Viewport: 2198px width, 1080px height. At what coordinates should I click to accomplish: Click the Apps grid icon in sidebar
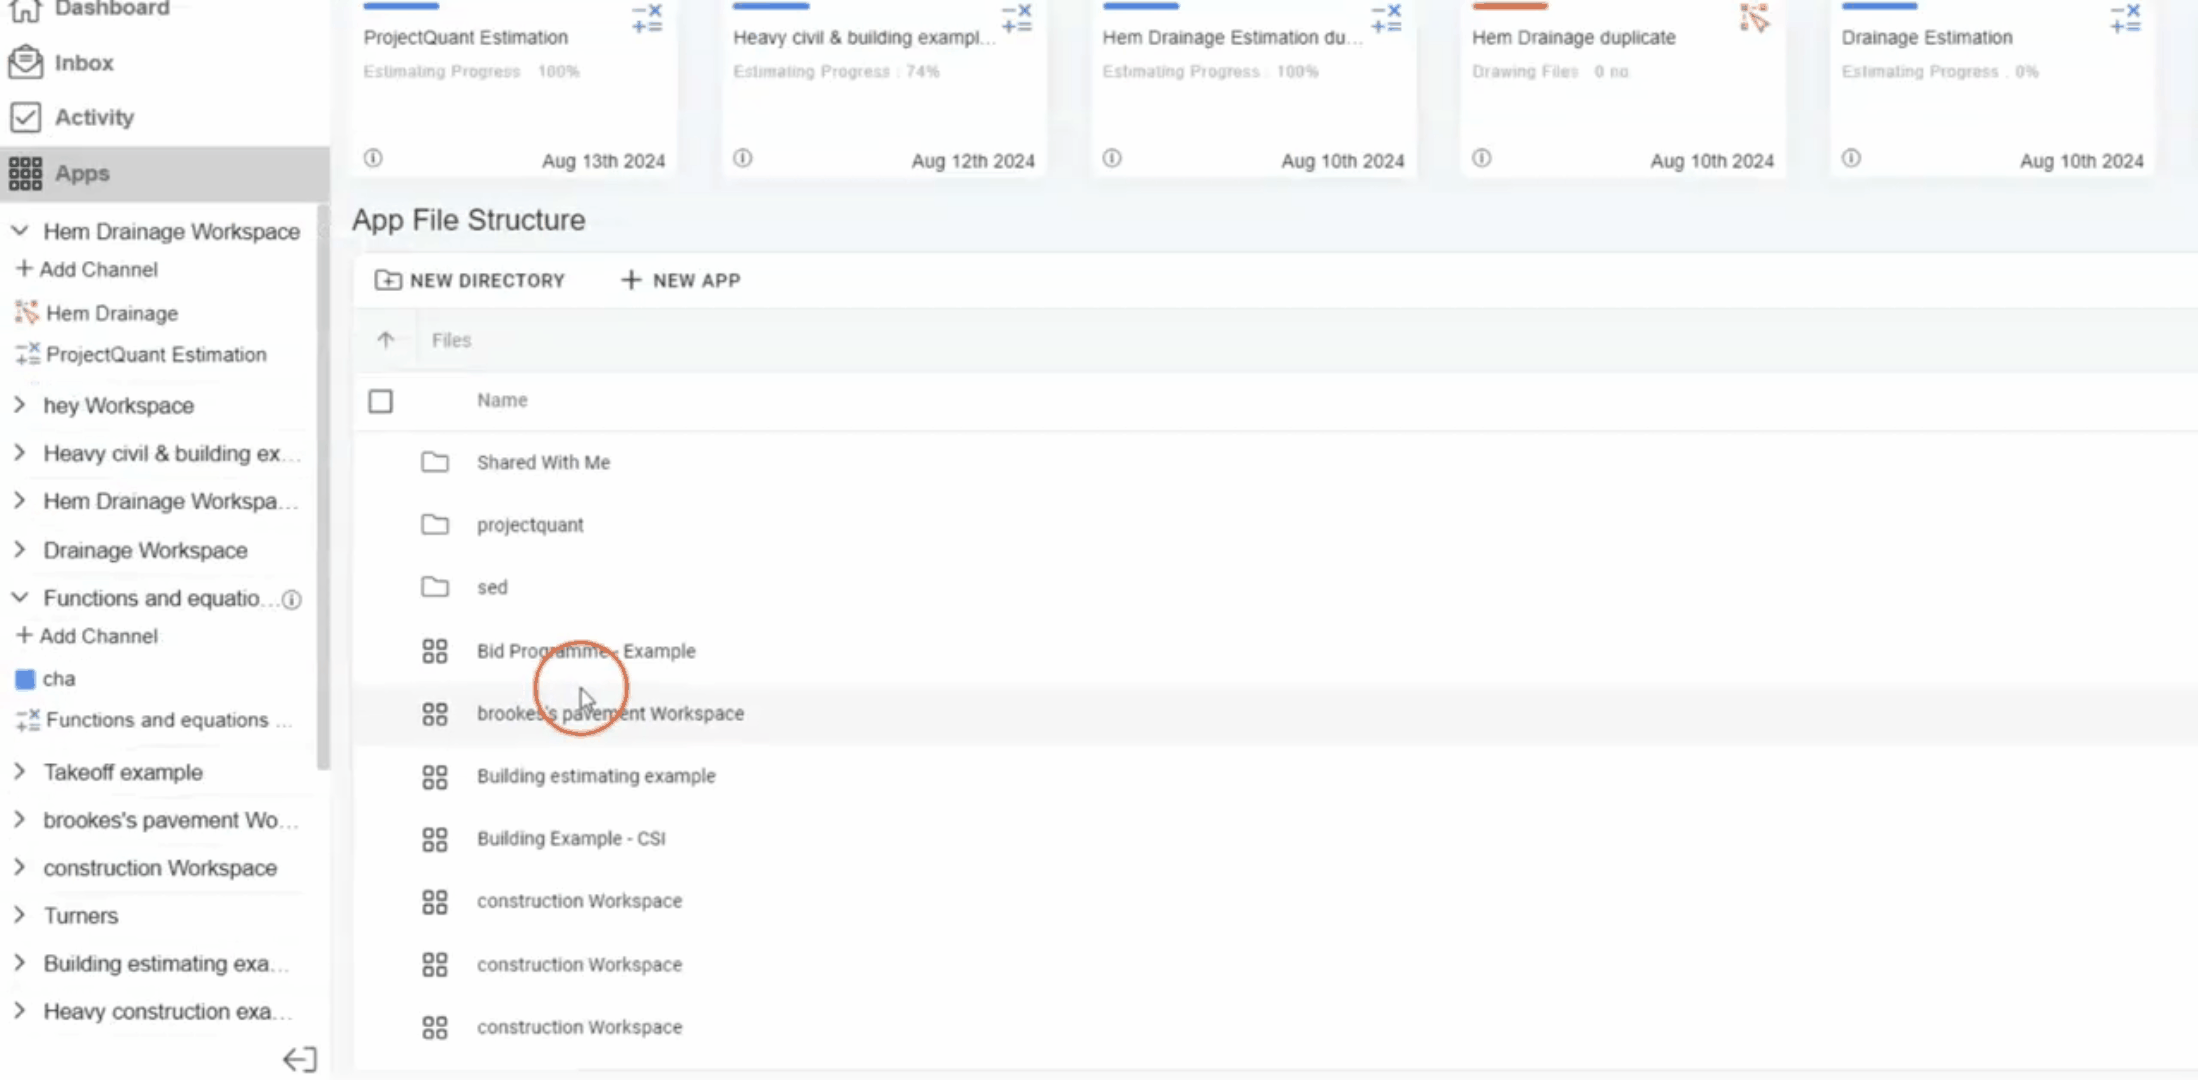25,173
